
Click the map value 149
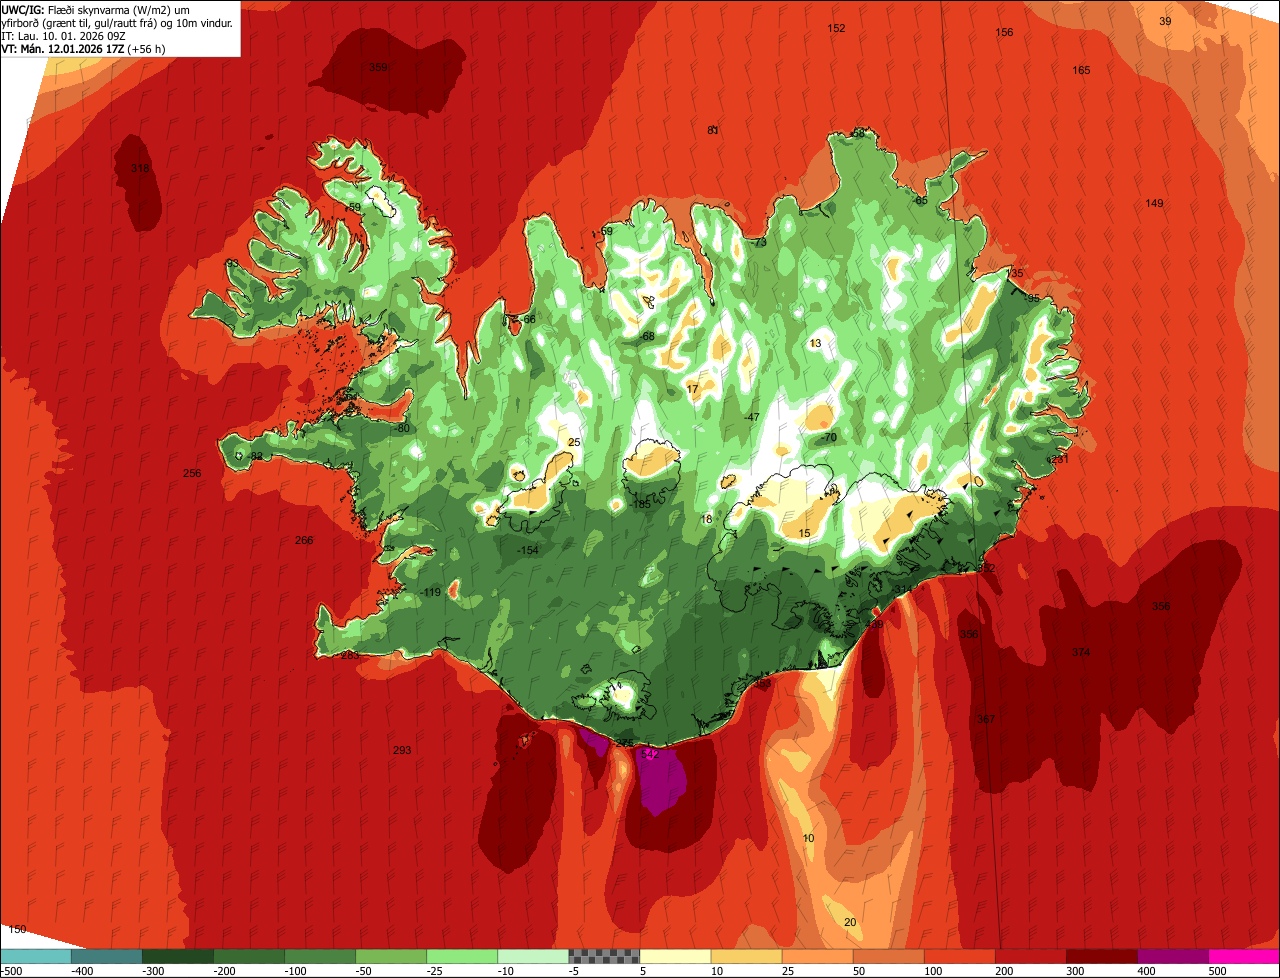pos(1154,204)
